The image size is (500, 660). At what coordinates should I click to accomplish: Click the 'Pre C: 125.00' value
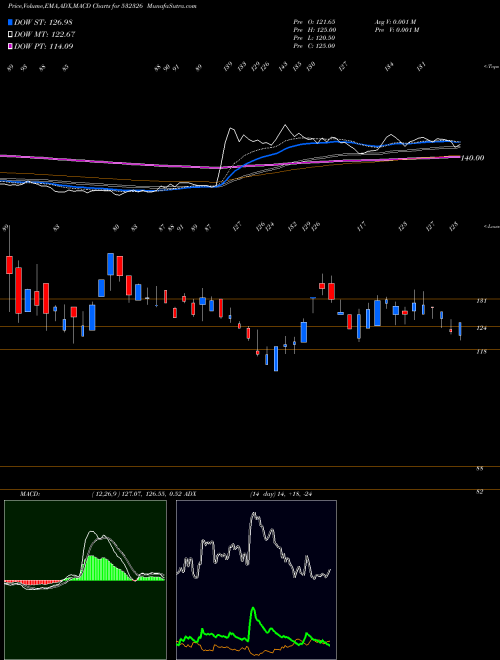314,46
